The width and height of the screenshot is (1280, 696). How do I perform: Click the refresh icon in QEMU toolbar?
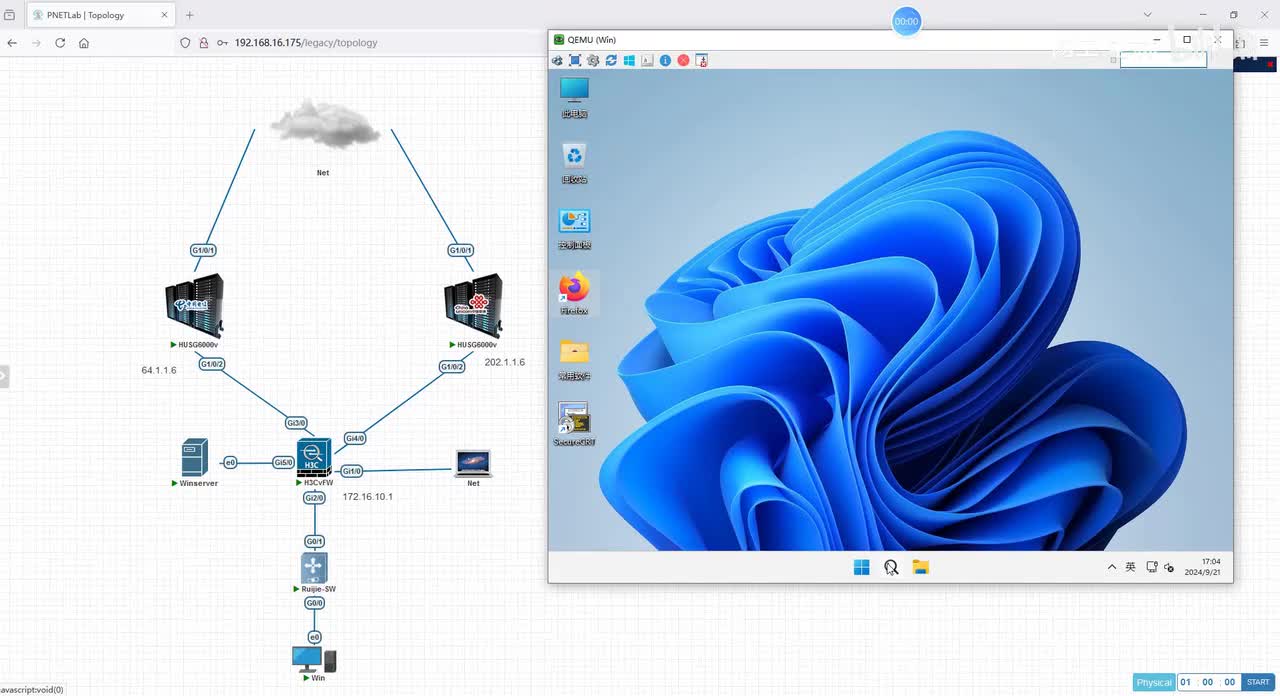(x=611, y=61)
